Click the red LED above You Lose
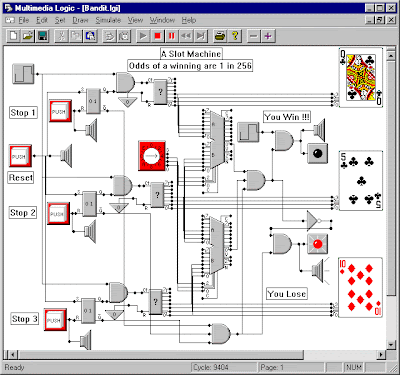The height and width of the screenshot is (375, 400). pos(317,244)
